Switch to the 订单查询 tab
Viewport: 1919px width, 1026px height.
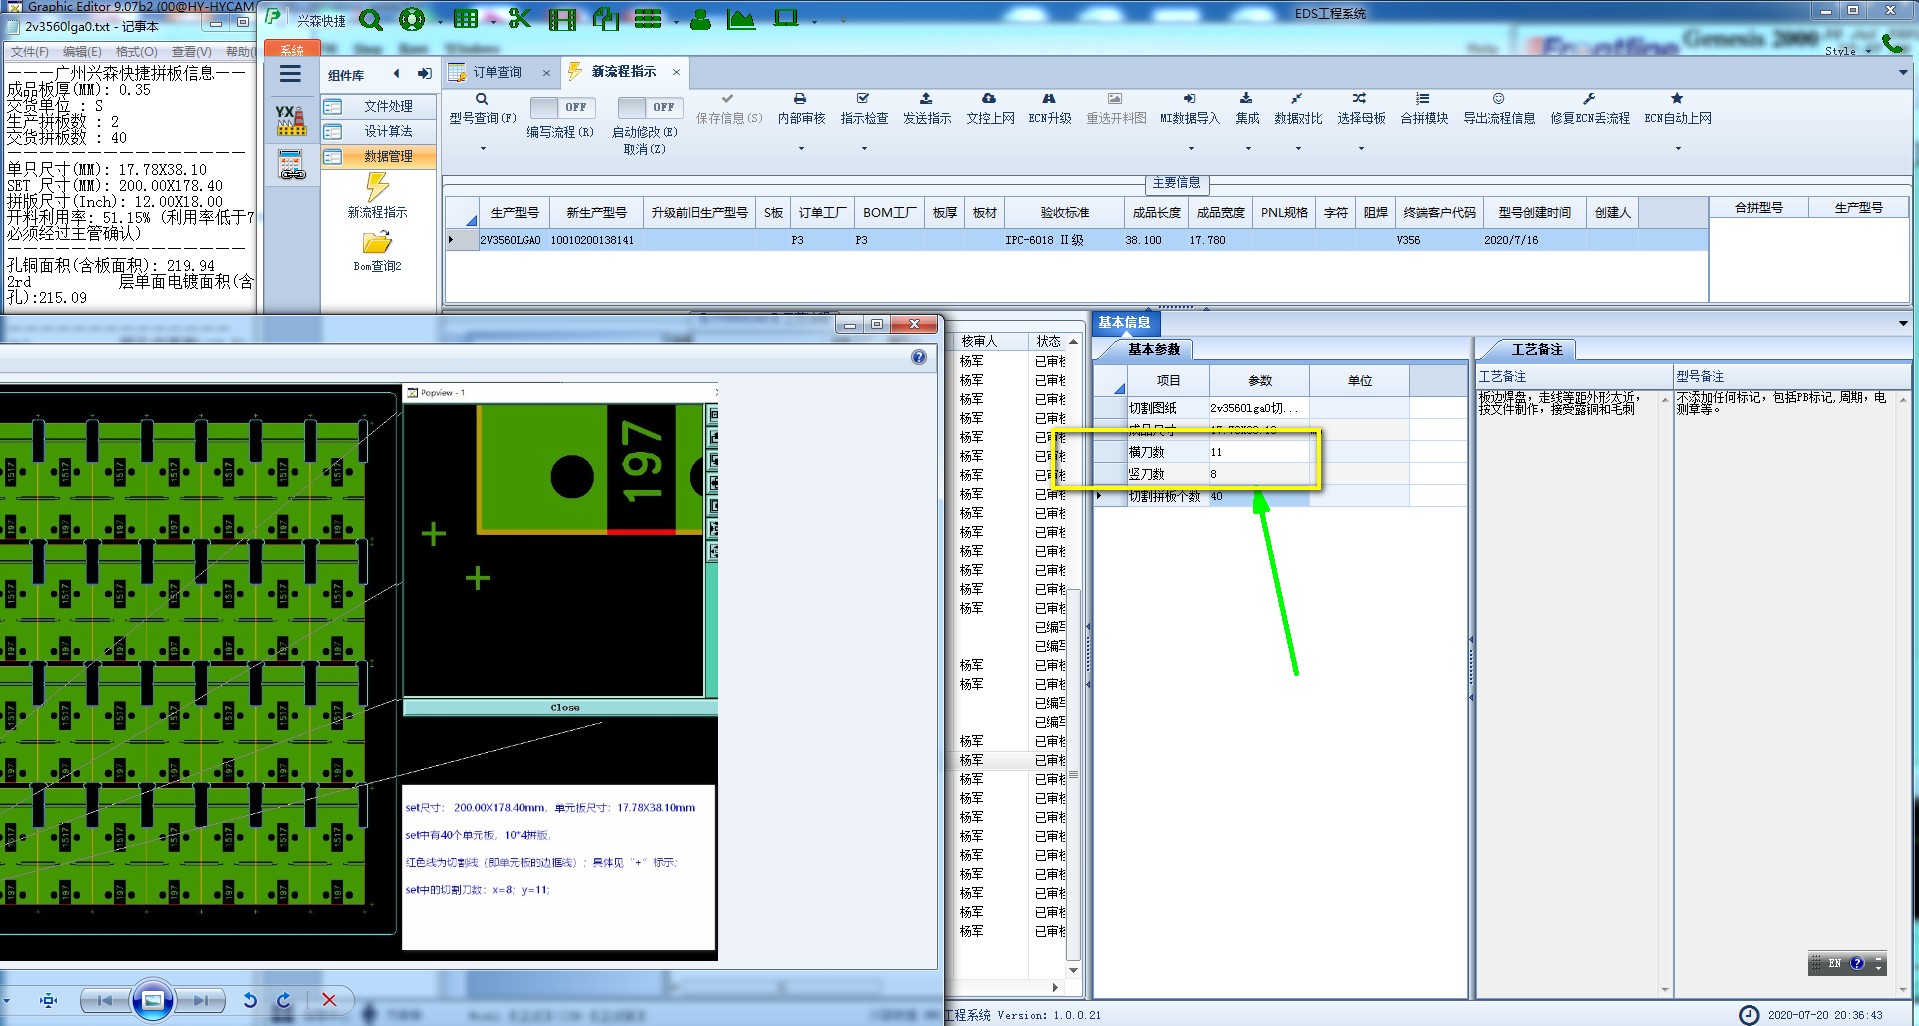(x=497, y=72)
